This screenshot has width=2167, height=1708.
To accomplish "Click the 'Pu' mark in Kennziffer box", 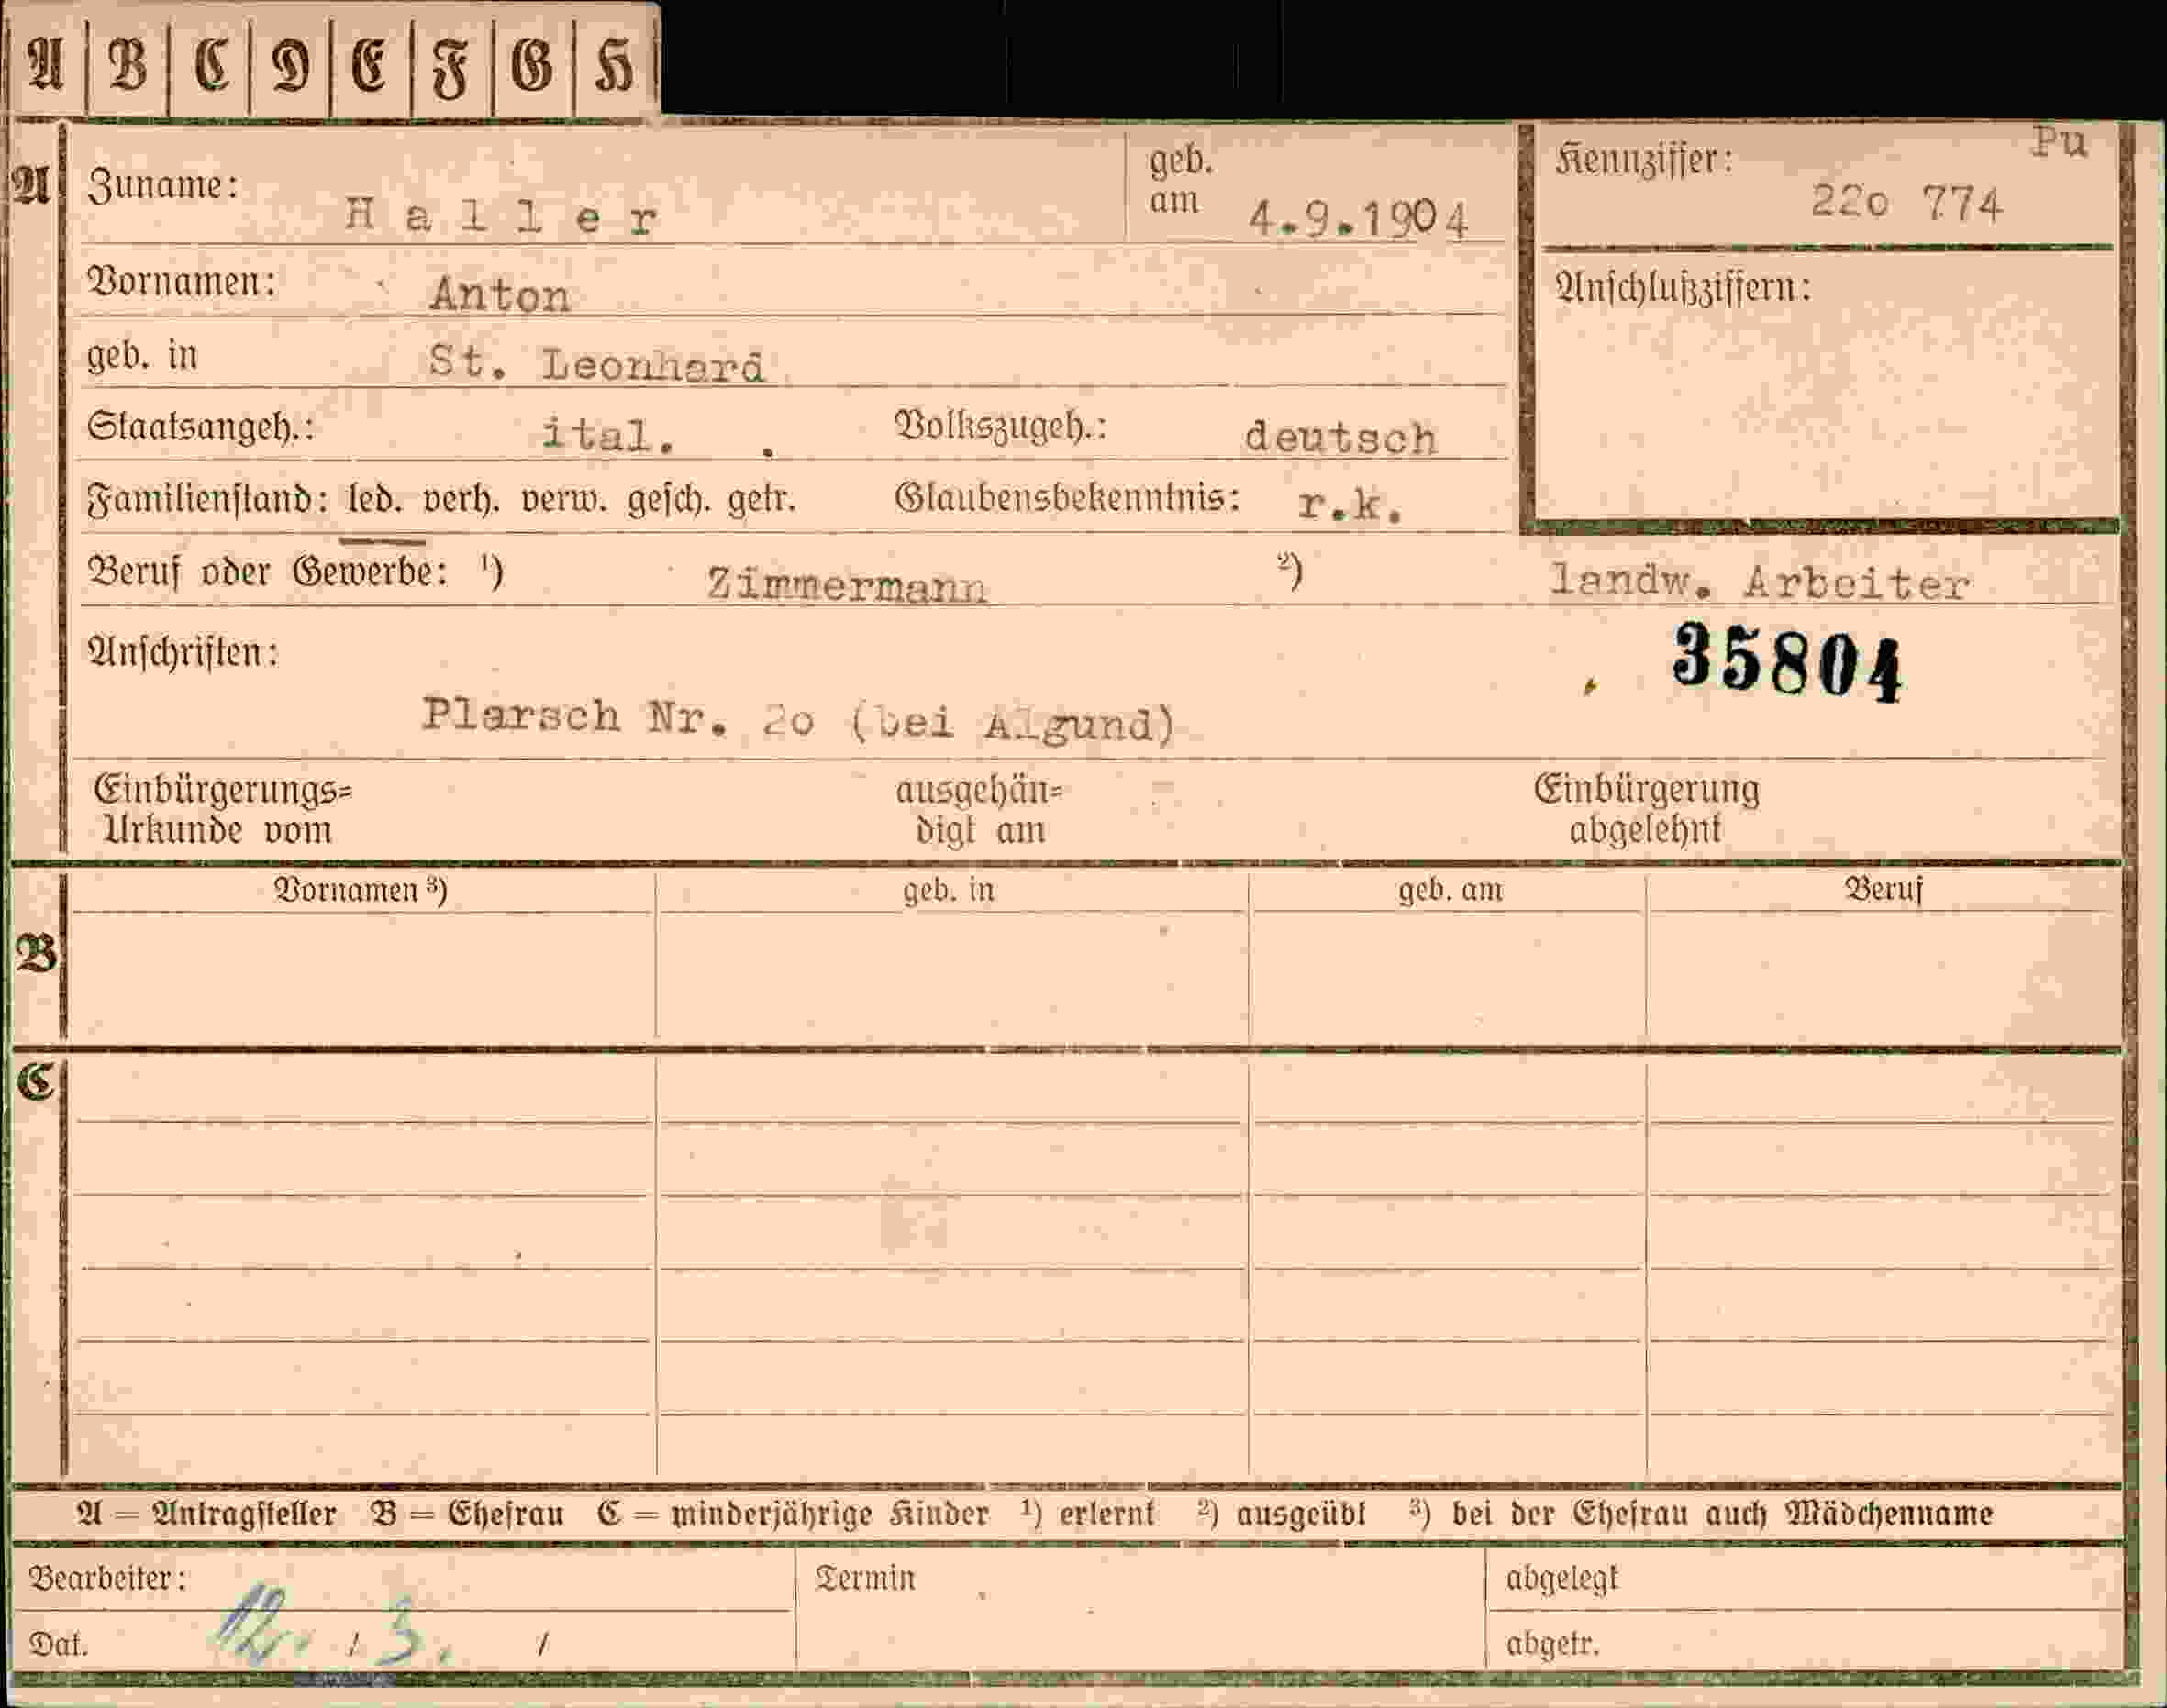I will click(x=2058, y=143).
